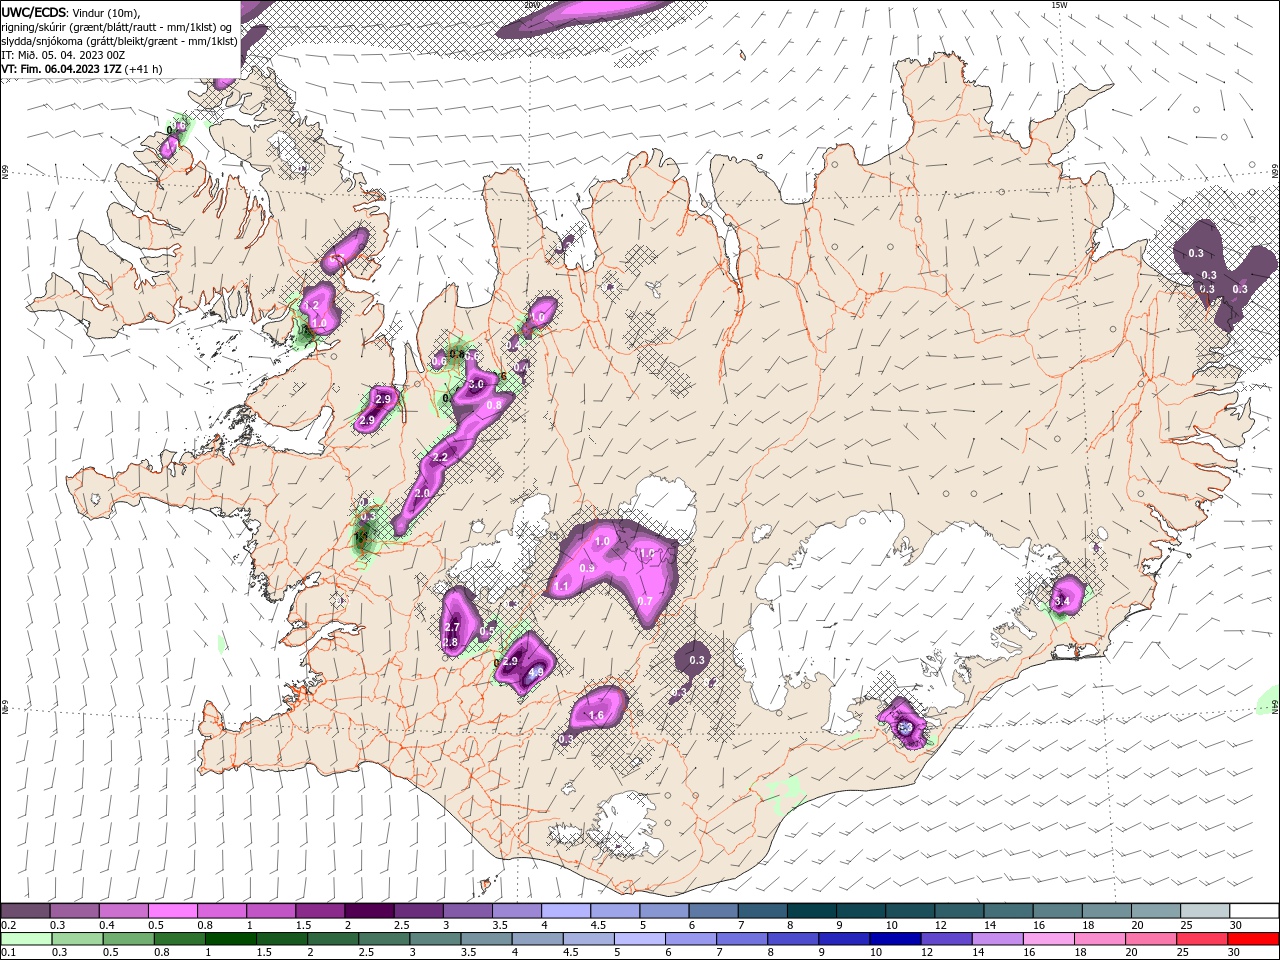
Task: Click the 2.2 precipitation value on the map
Action: pyautogui.click(x=440, y=457)
